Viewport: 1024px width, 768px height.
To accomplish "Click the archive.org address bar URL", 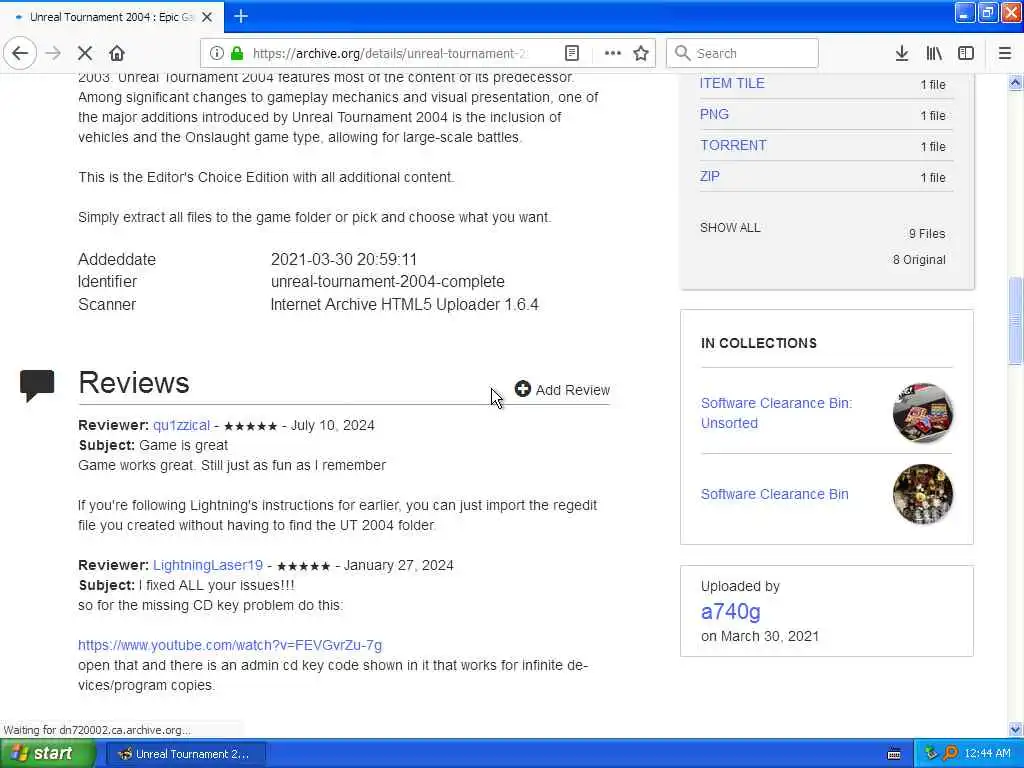I will pos(389,54).
